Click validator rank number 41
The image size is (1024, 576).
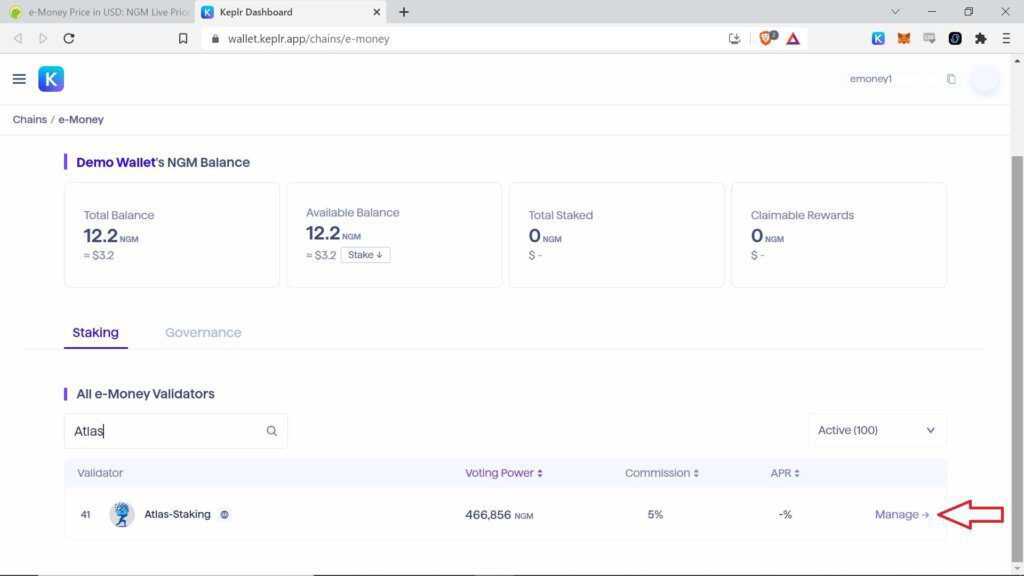(x=86, y=515)
